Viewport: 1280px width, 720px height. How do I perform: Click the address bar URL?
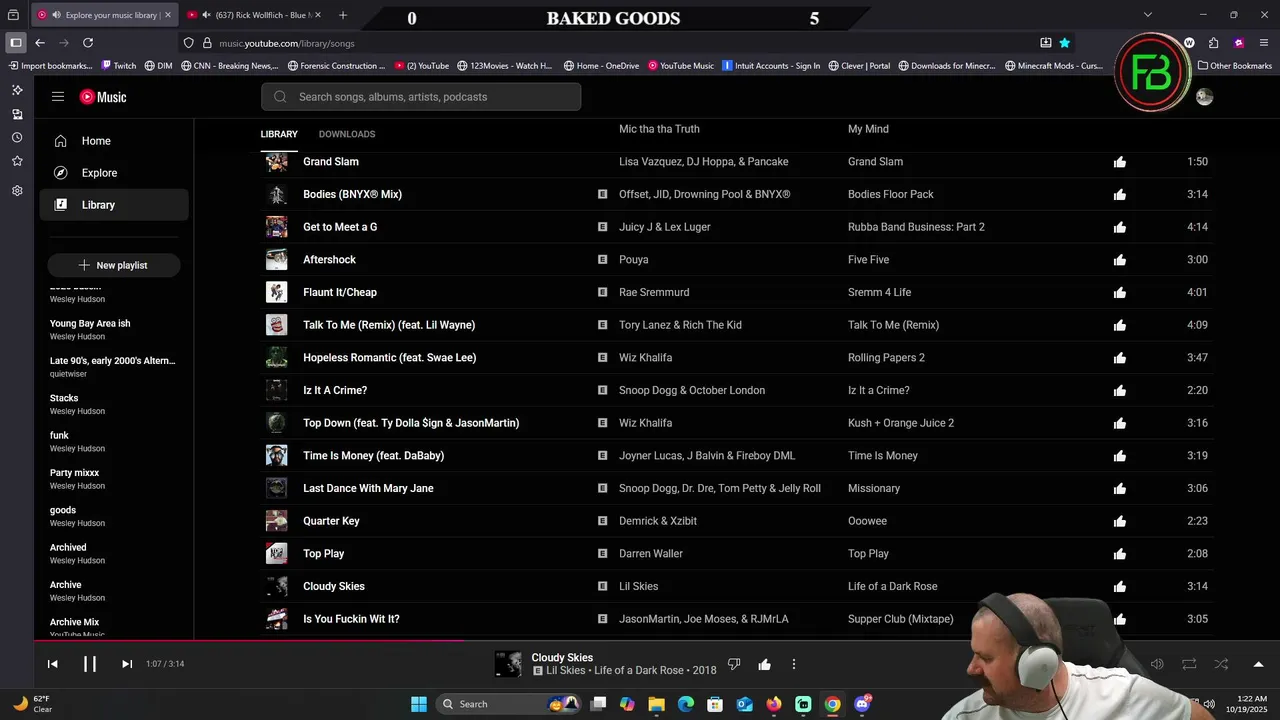click(x=287, y=43)
